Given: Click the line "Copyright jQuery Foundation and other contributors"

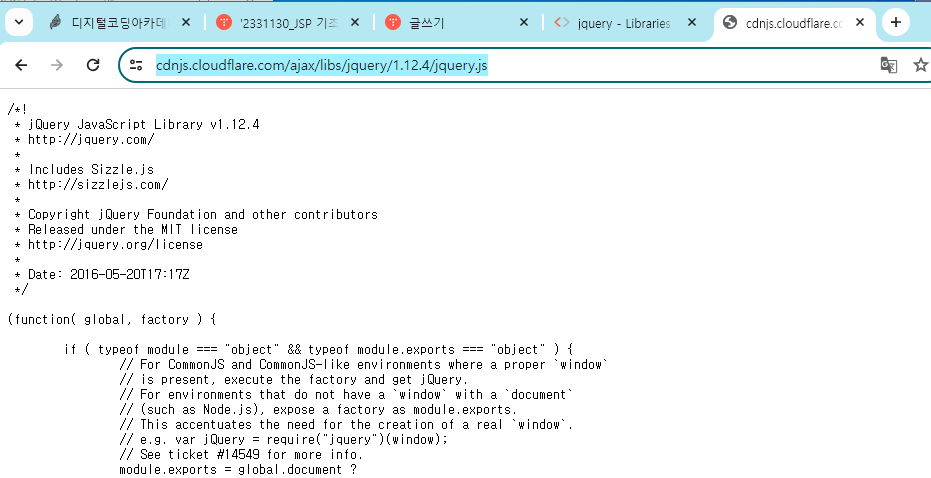Looking at the screenshot, I should 202,214.
